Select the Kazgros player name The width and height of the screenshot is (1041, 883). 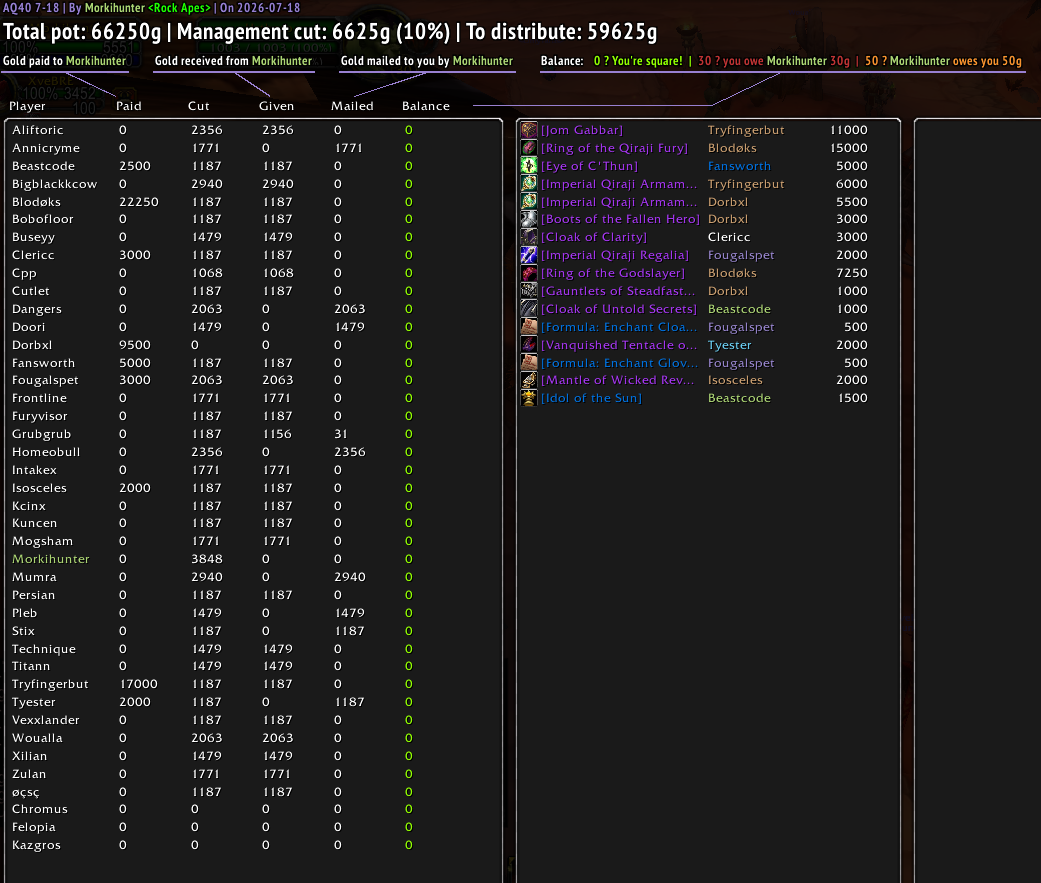pos(36,844)
